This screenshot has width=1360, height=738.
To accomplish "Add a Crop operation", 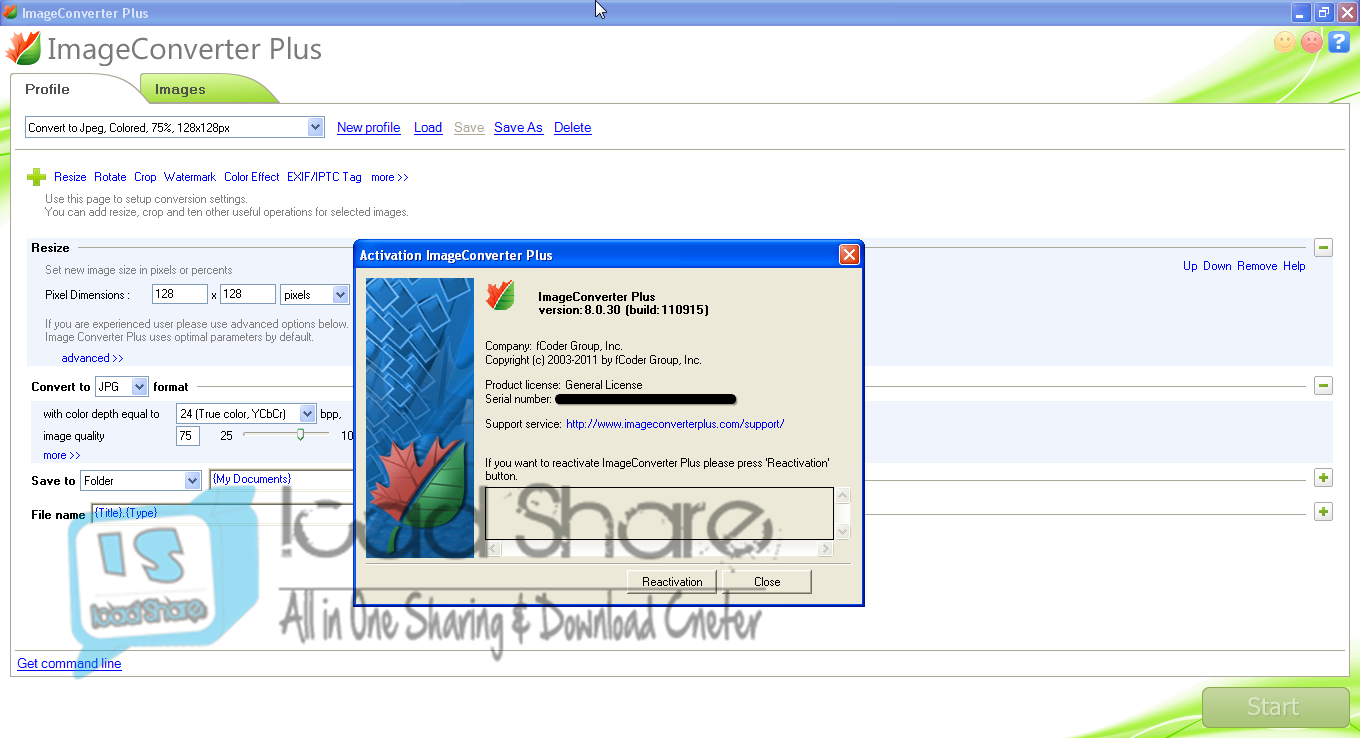I will point(145,177).
